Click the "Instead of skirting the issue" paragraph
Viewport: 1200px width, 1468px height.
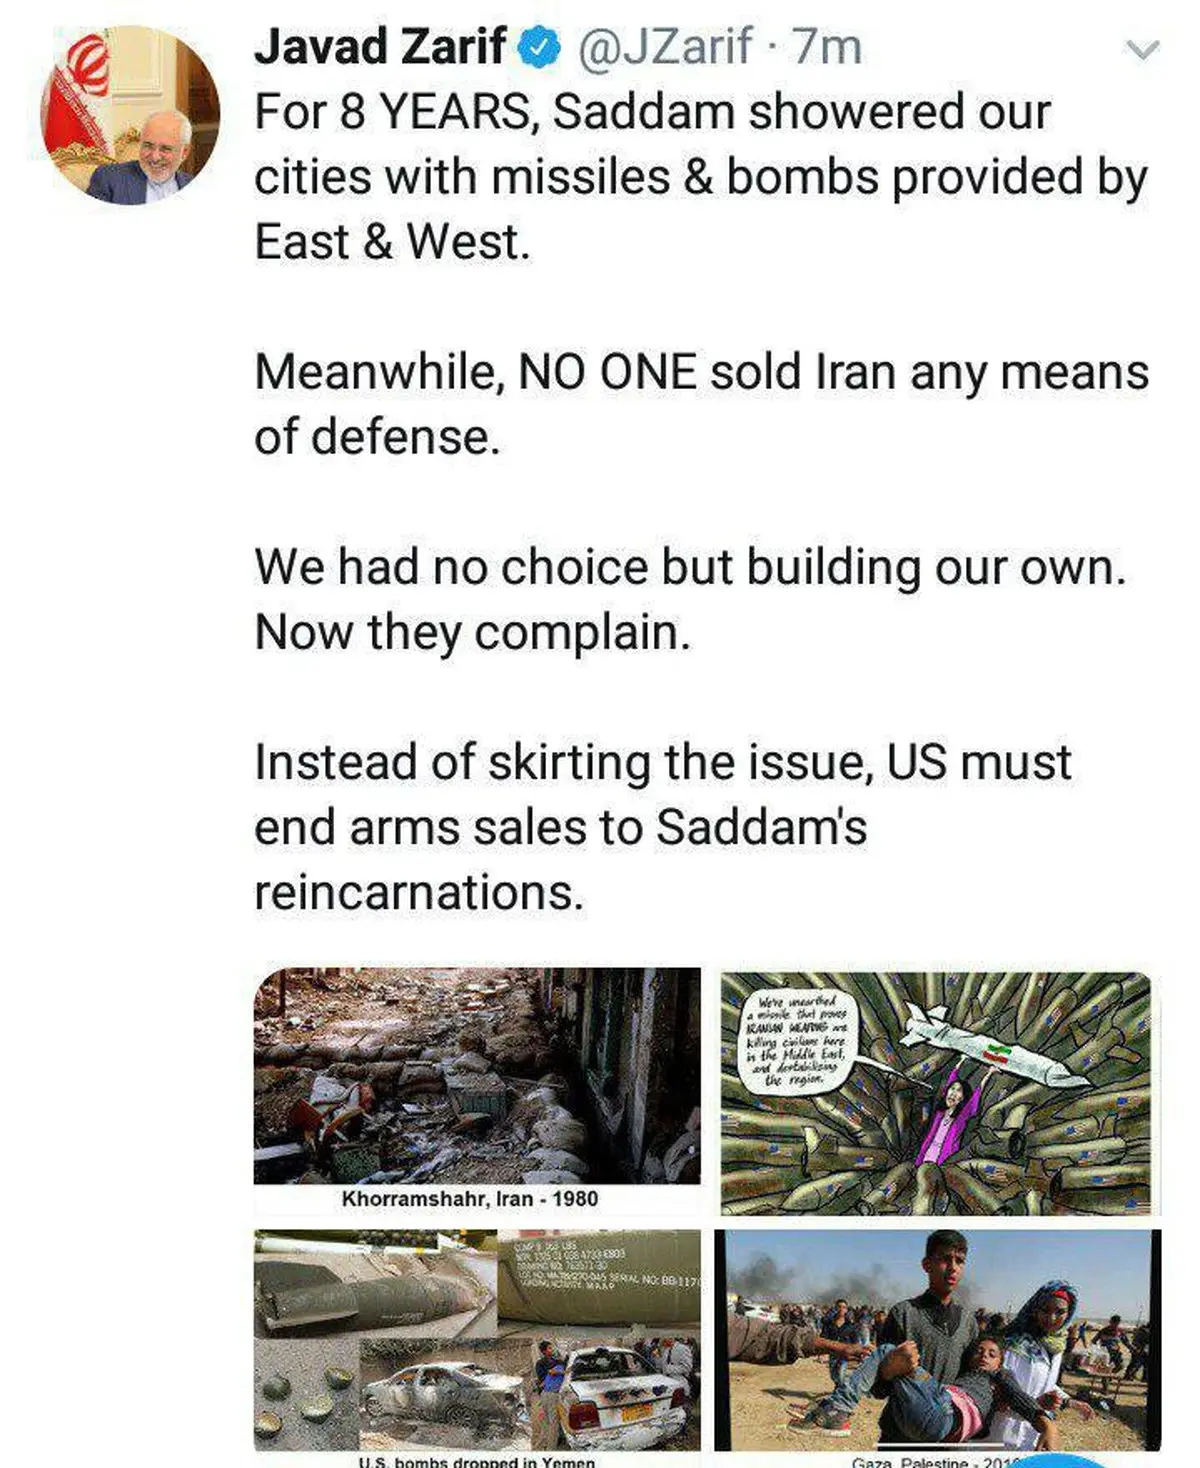coord(662,827)
